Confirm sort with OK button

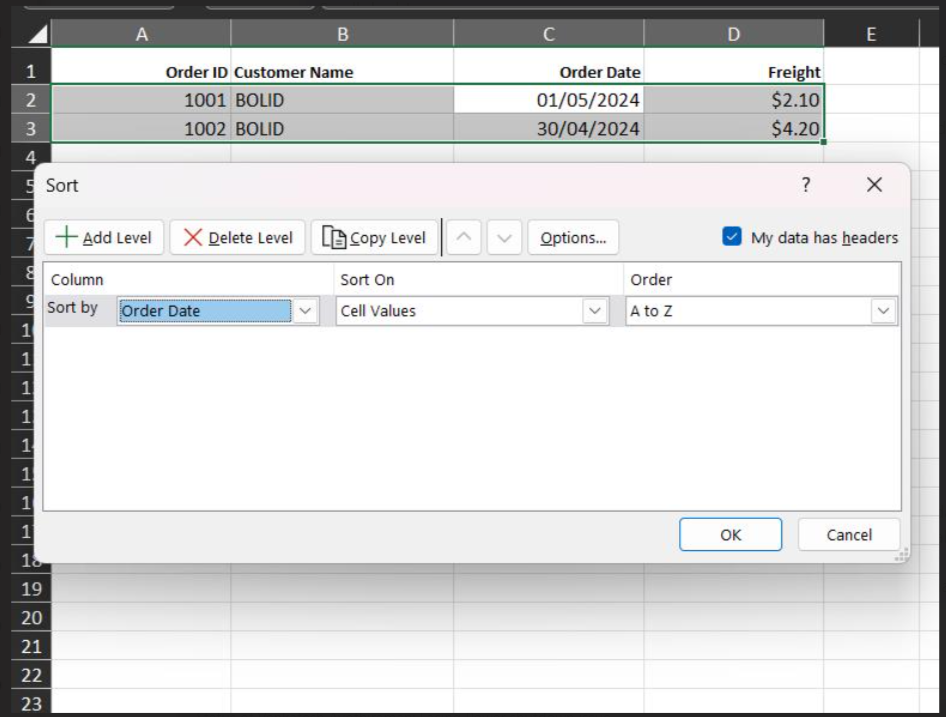click(x=730, y=535)
